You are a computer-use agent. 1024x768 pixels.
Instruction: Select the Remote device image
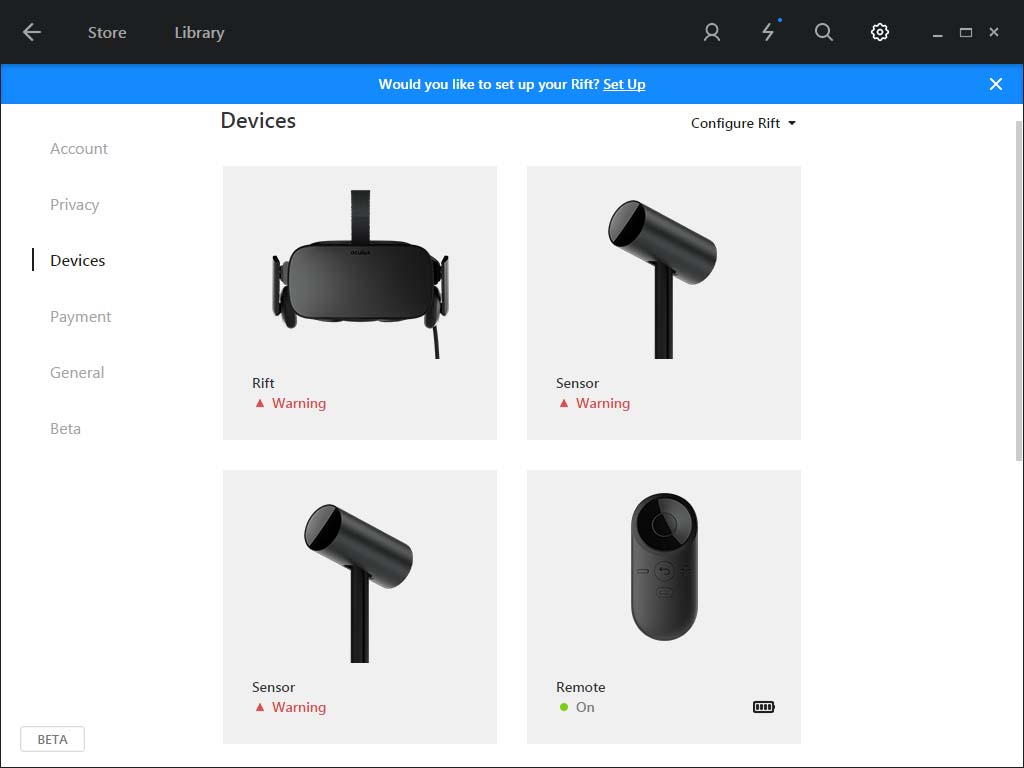(x=664, y=567)
